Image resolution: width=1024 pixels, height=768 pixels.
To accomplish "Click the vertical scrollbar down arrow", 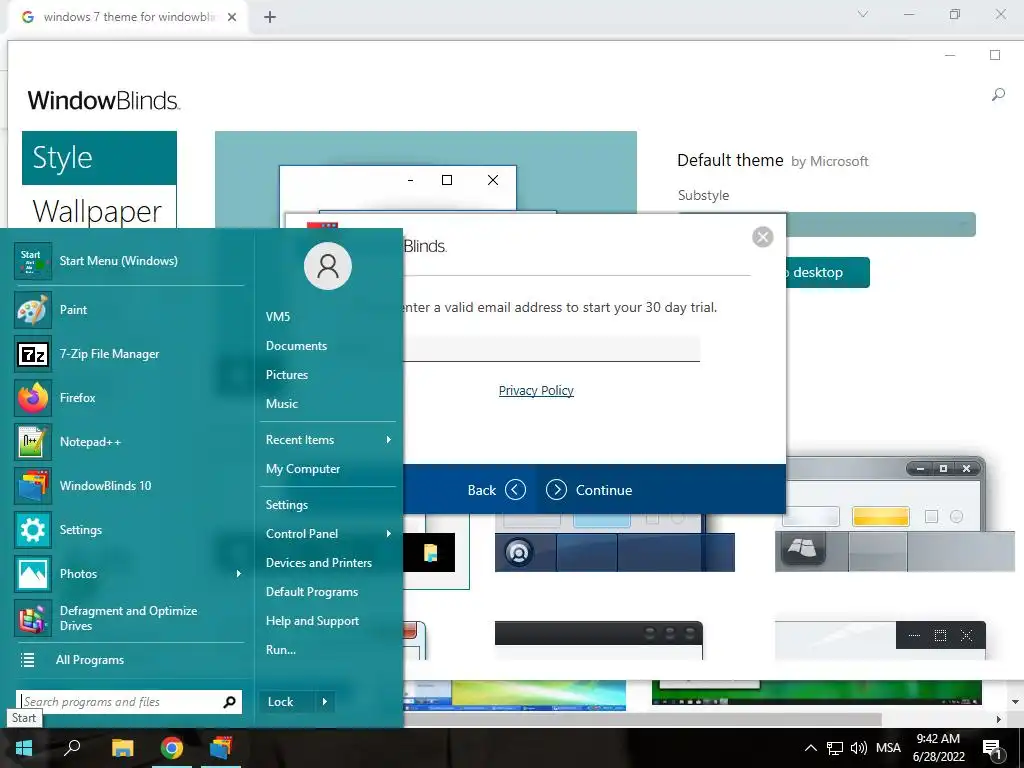I will tap(1015, 702).
